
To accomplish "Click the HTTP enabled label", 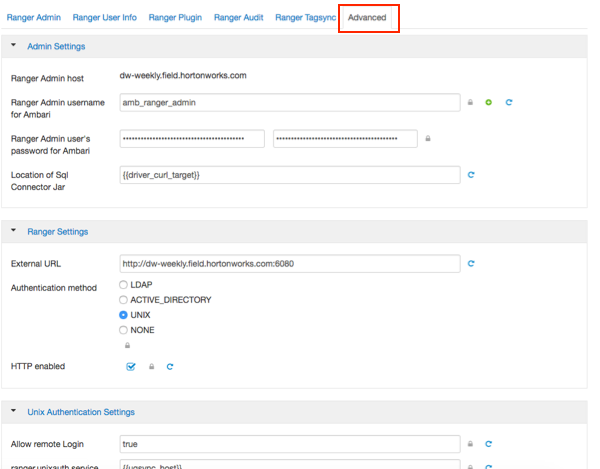I will tap(38, 366).
